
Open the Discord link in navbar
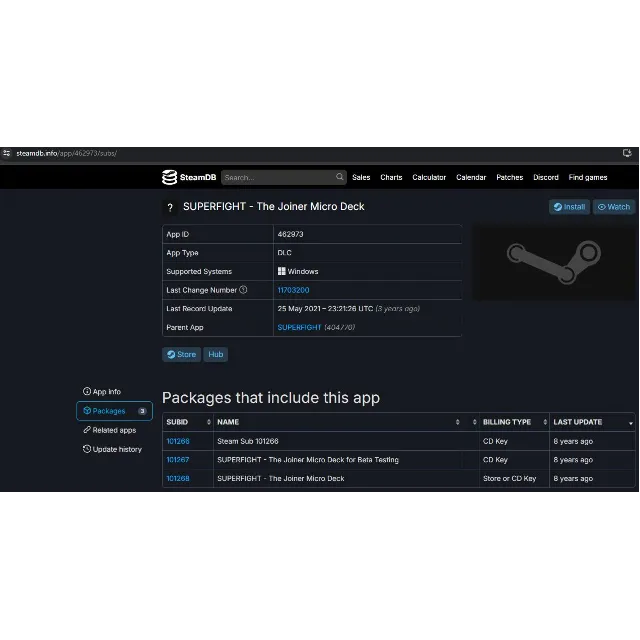[546, 178]
